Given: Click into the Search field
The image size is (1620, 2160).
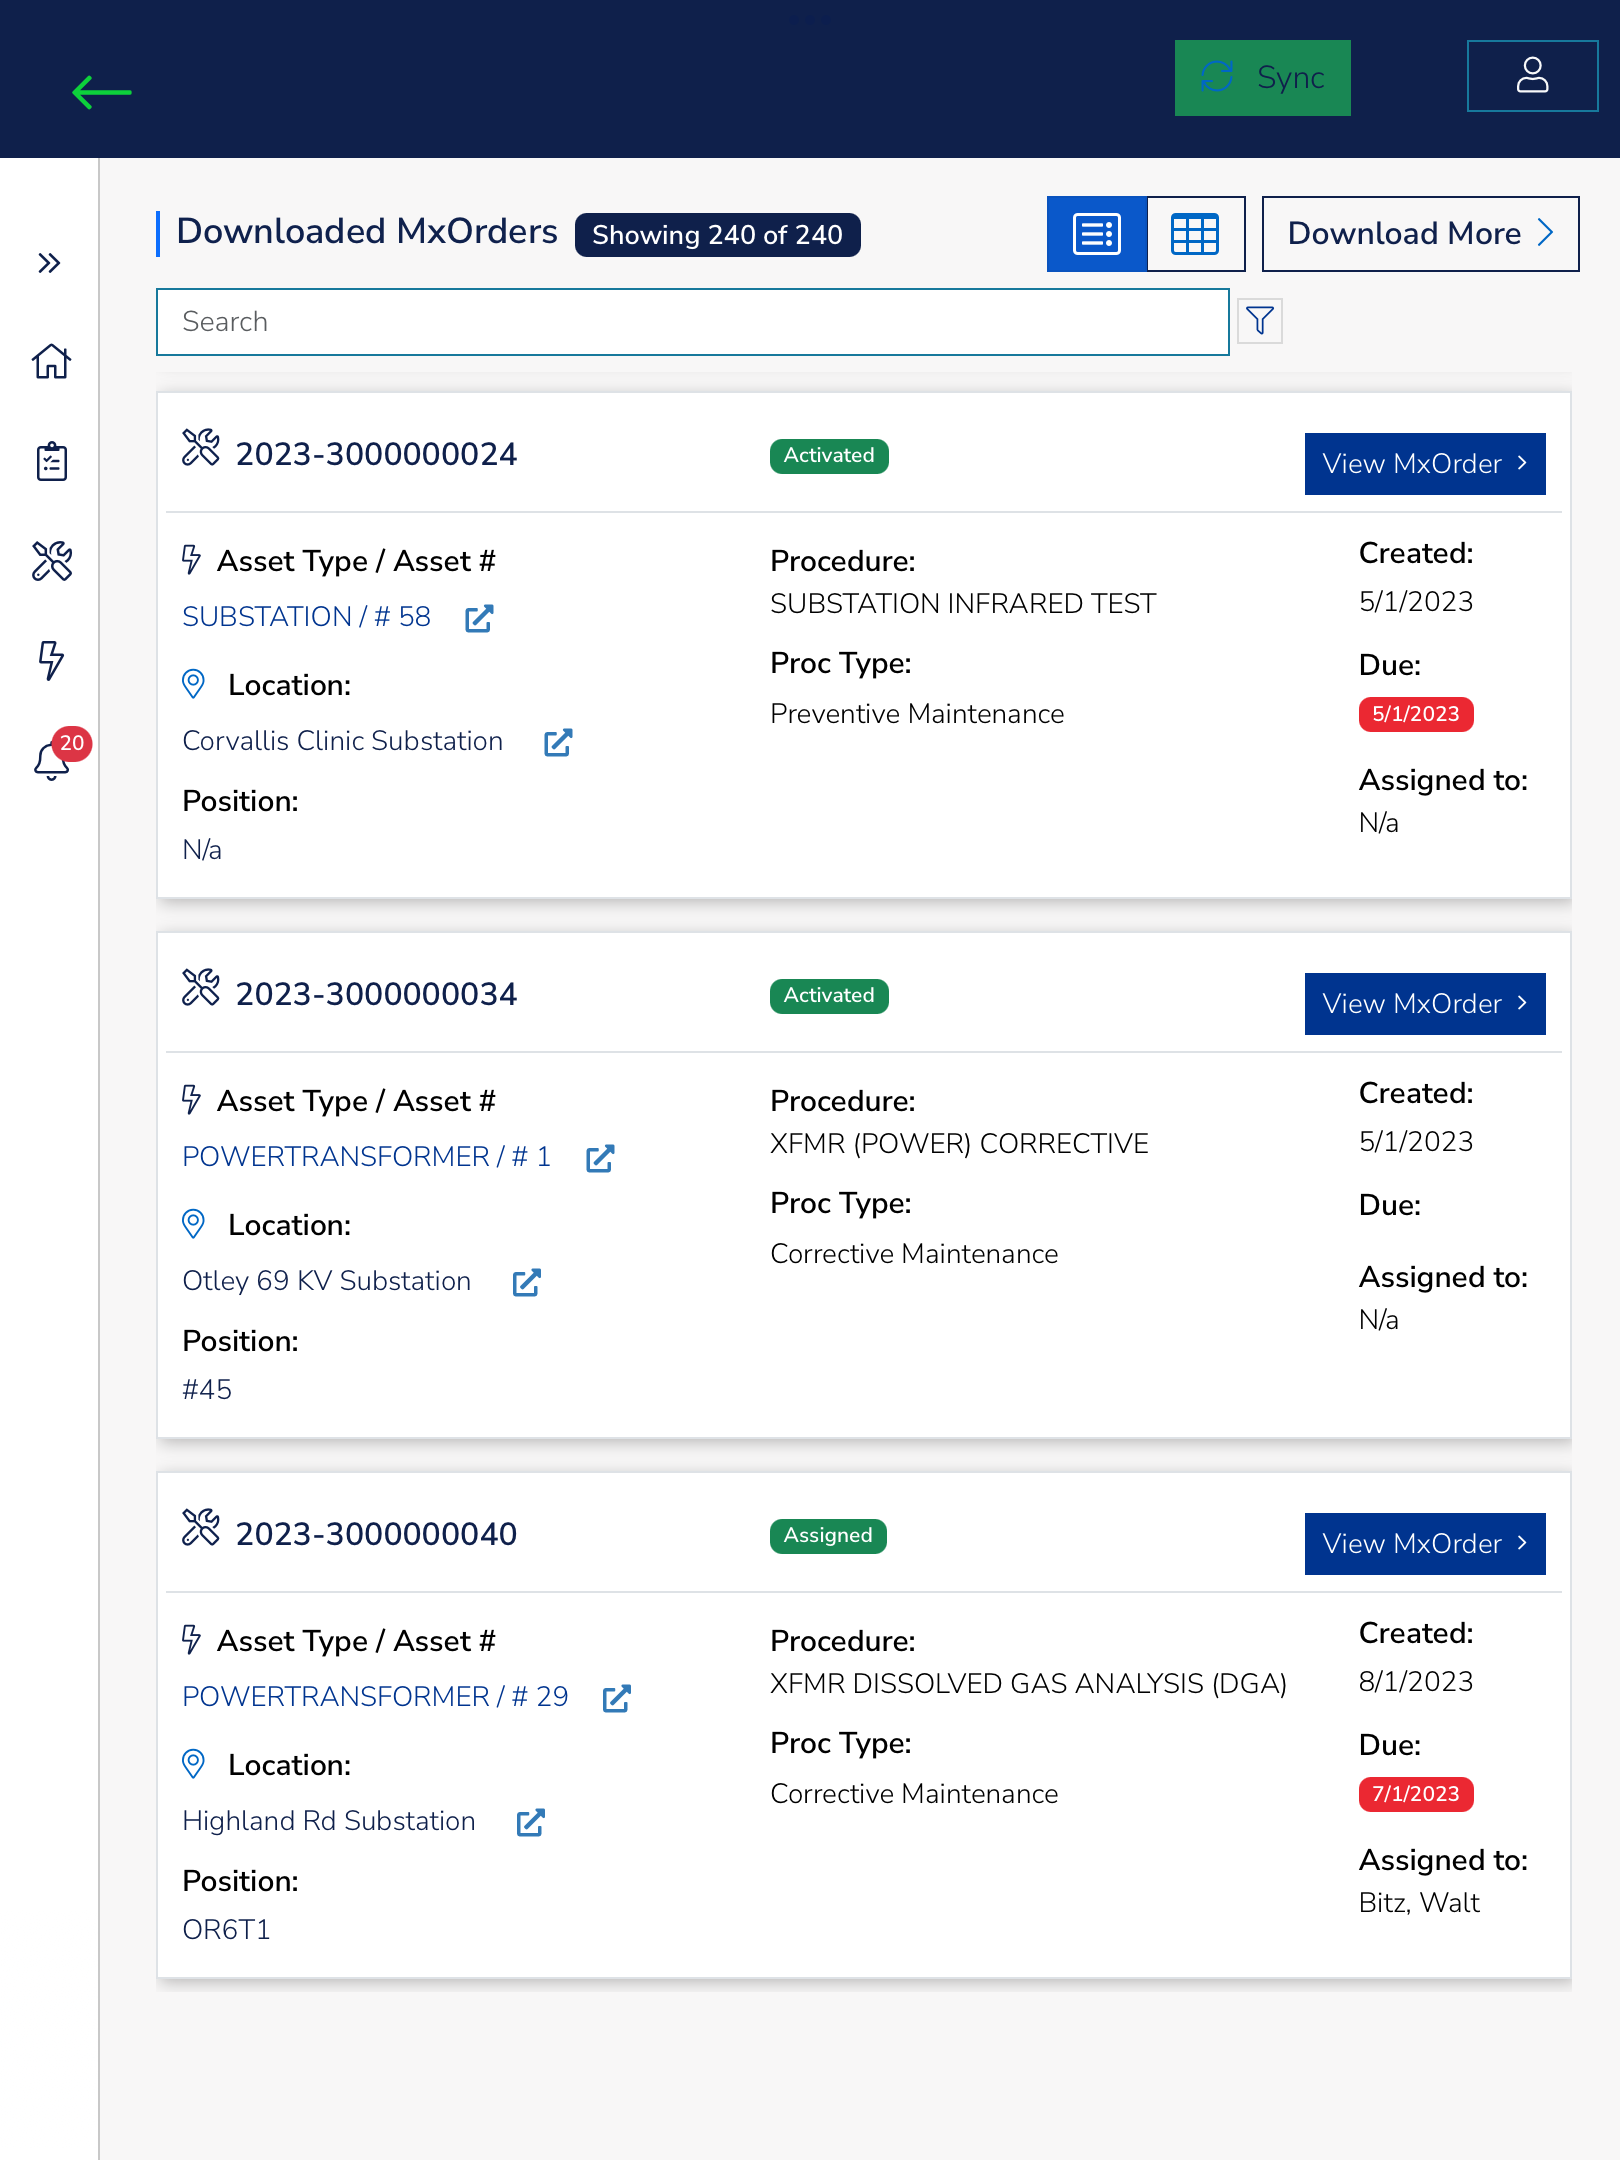Looking at the screenshot, I should (692, 322).
